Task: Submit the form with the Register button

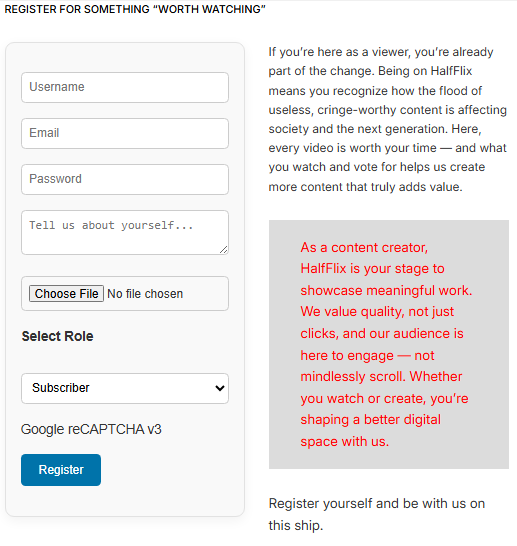Action: click(x=61, y=470)
